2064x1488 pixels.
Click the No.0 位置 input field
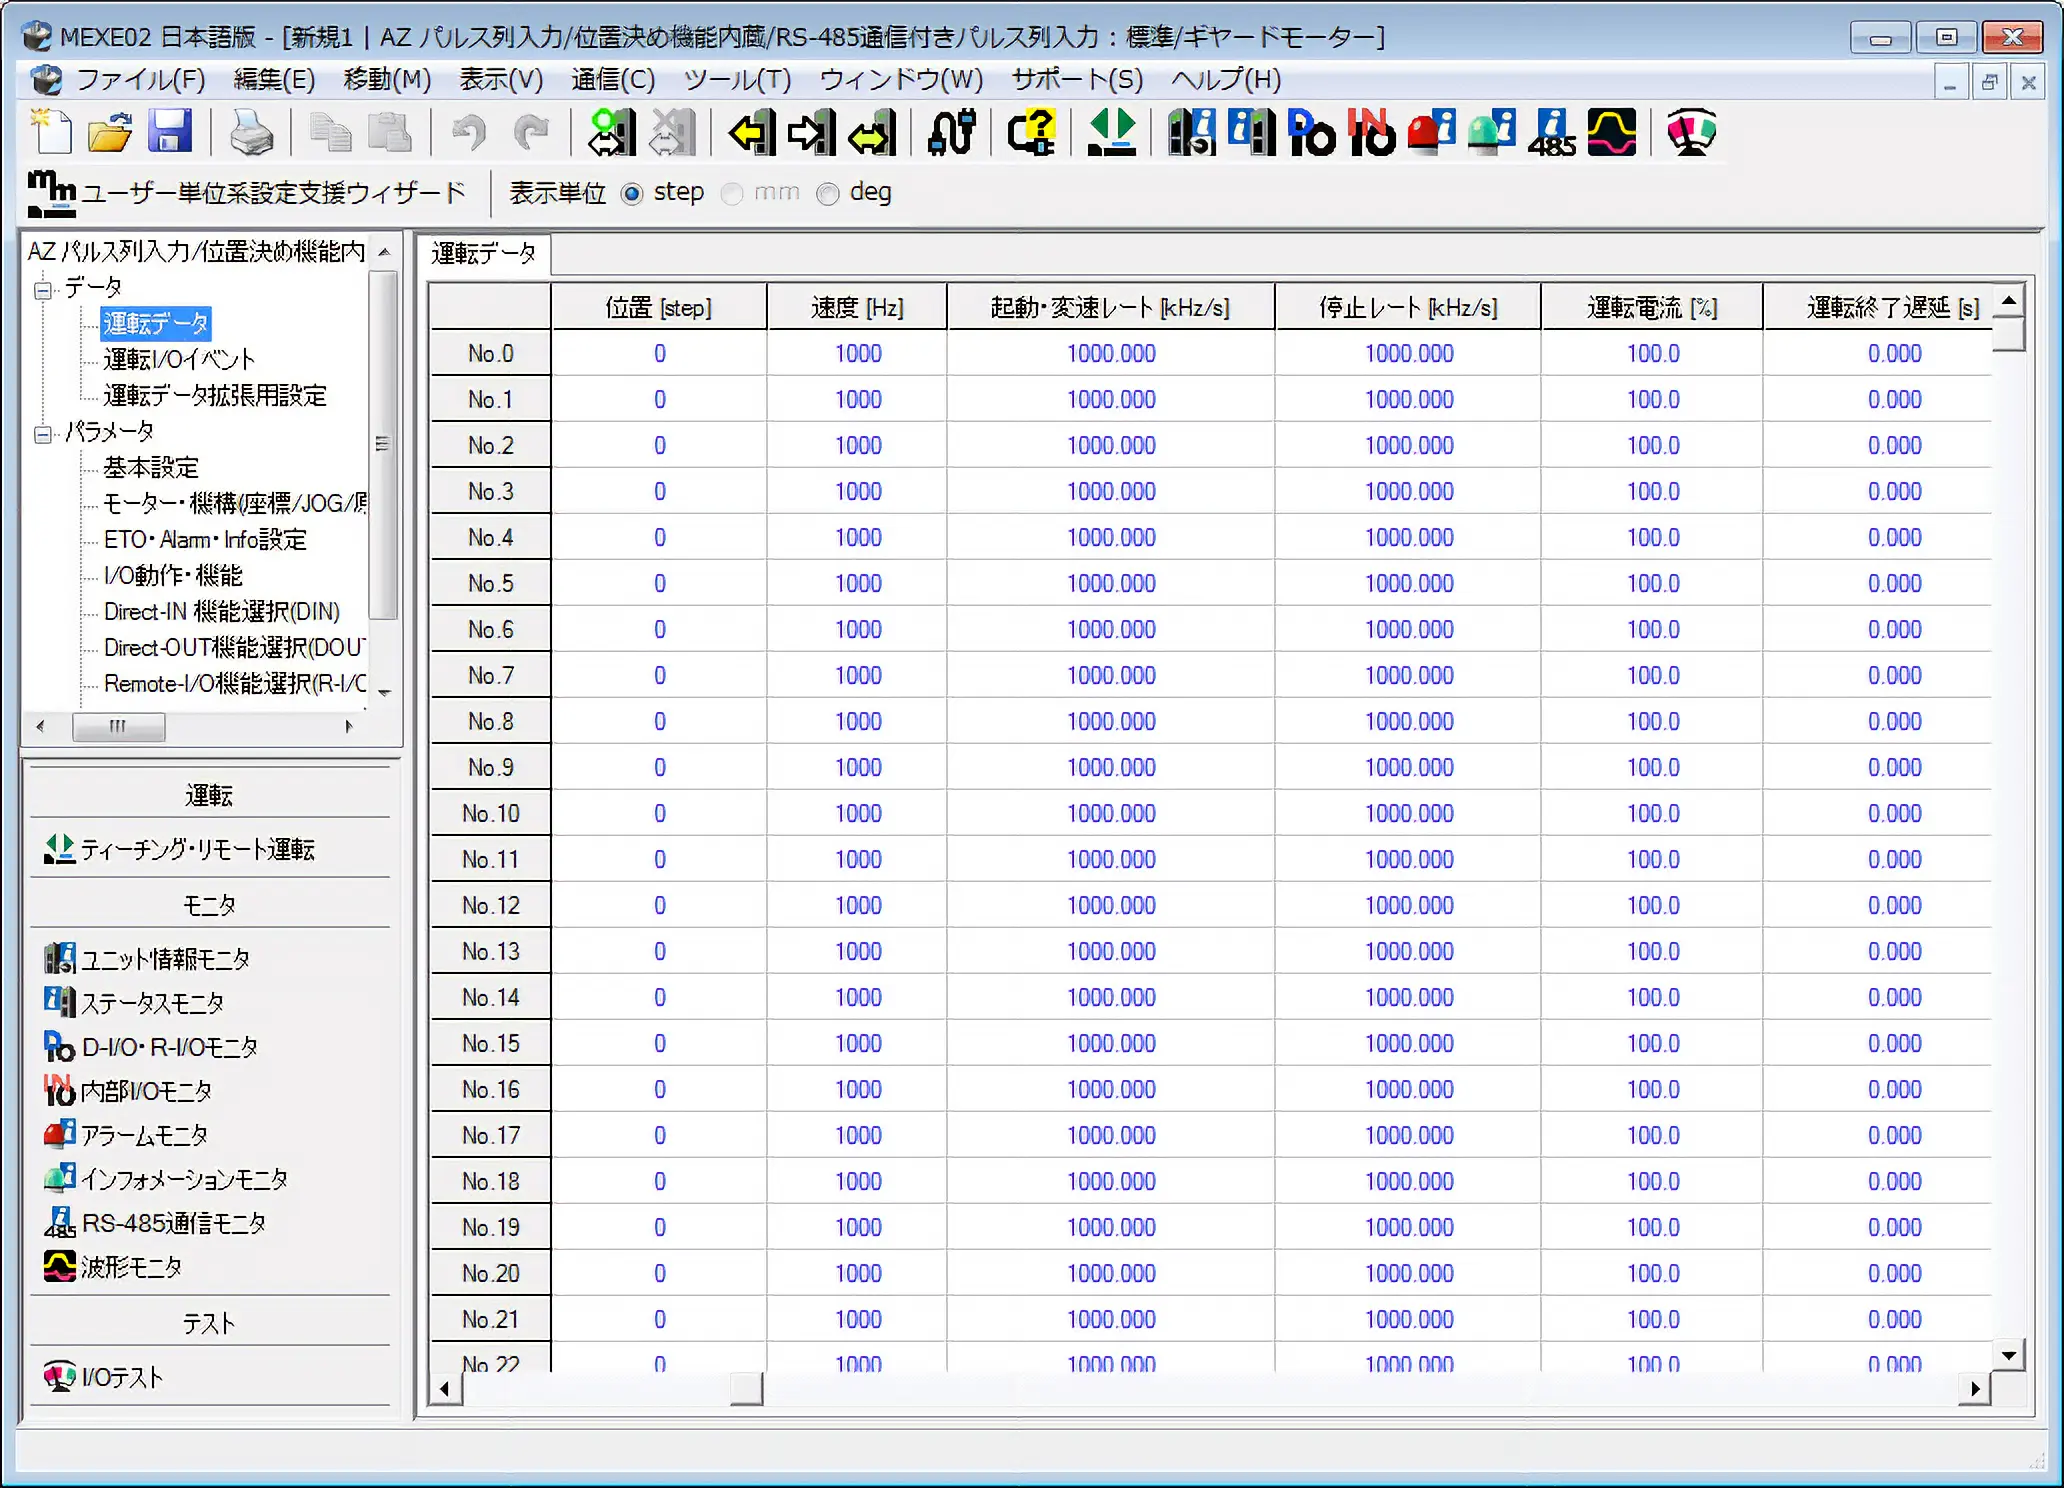pos(659,352)
